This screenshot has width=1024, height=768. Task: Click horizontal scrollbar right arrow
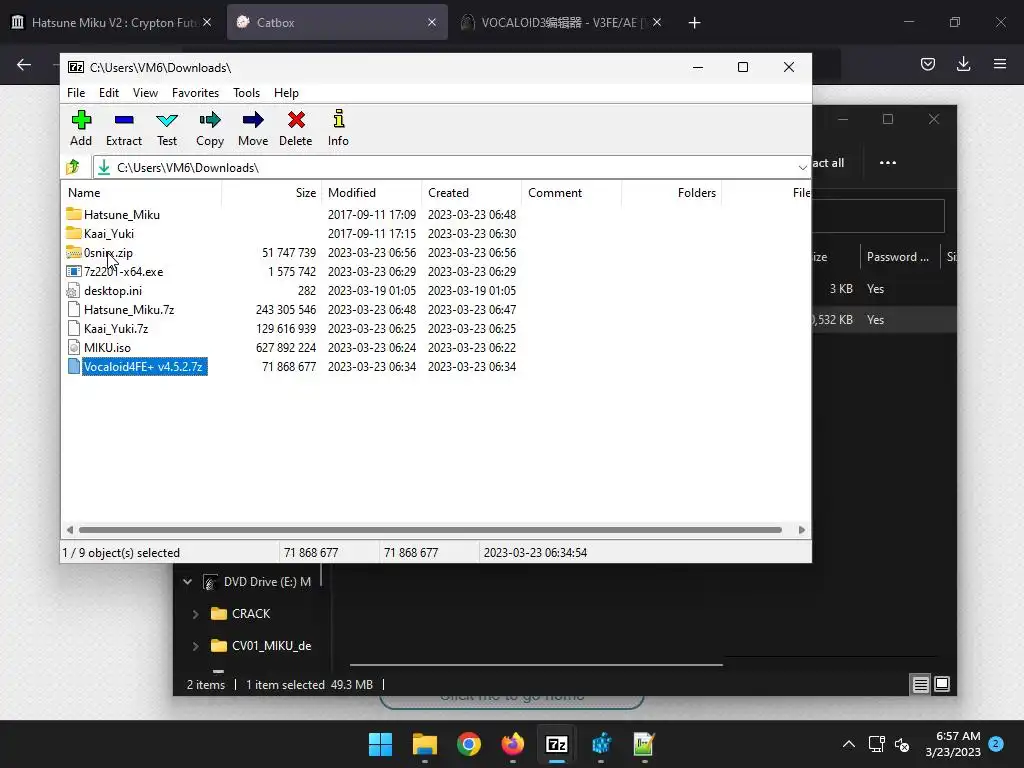pos(802,530)
